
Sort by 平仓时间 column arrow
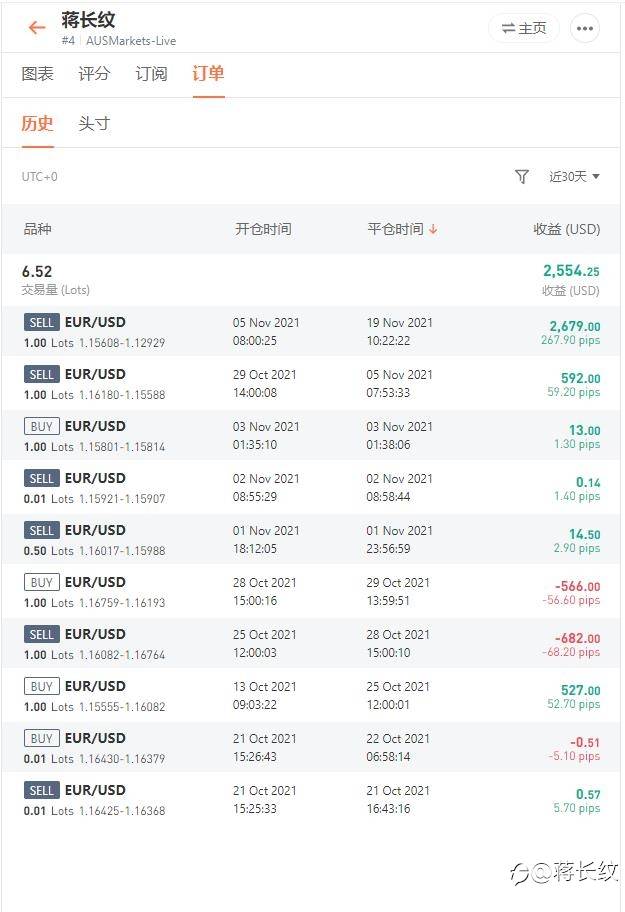point(433,229)
